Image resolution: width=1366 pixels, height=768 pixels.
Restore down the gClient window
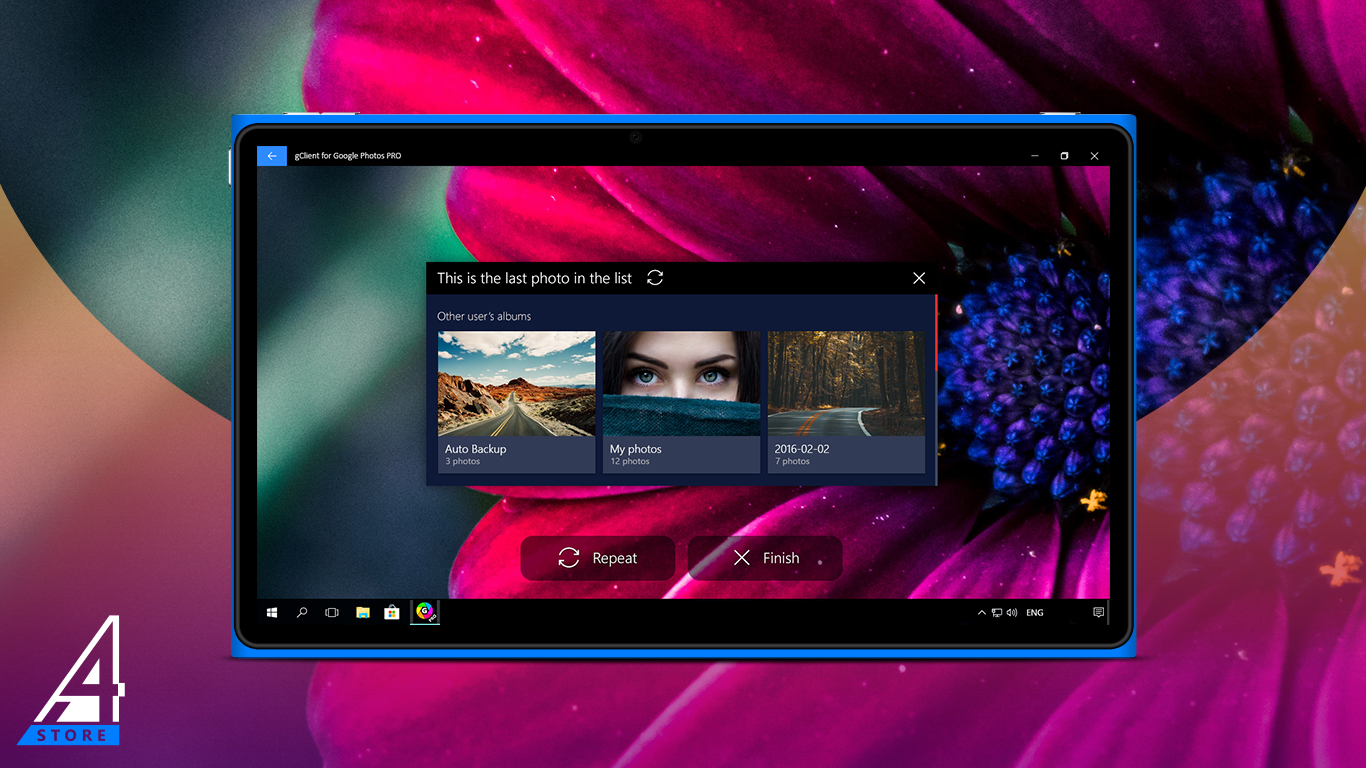click(x=1064, y=156)
